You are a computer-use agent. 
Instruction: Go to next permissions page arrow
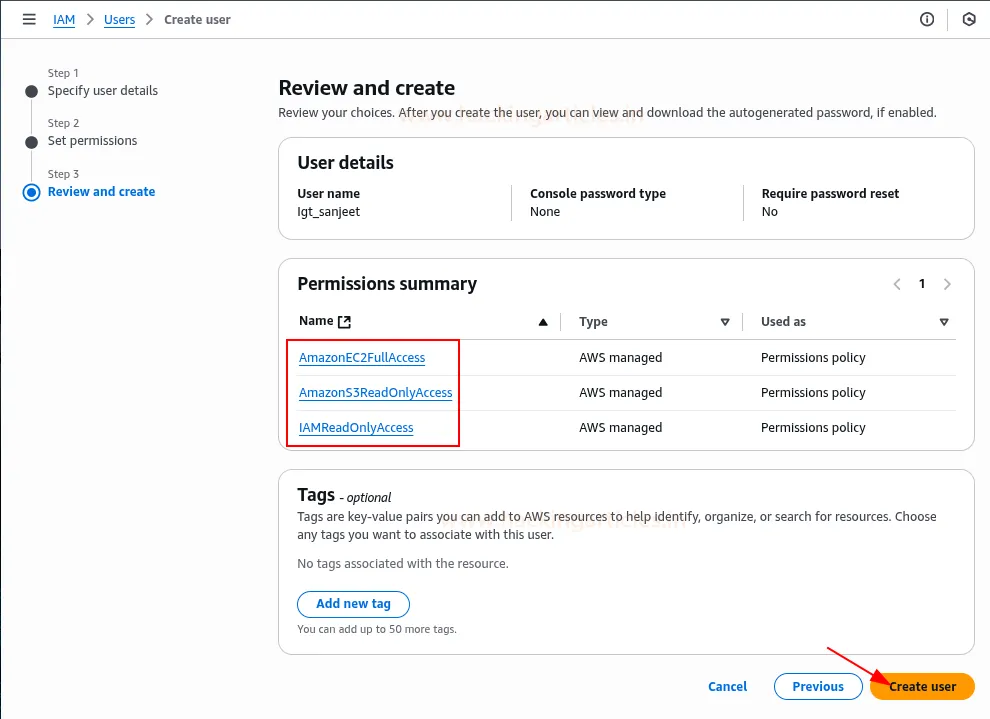(x=947, y=284)
